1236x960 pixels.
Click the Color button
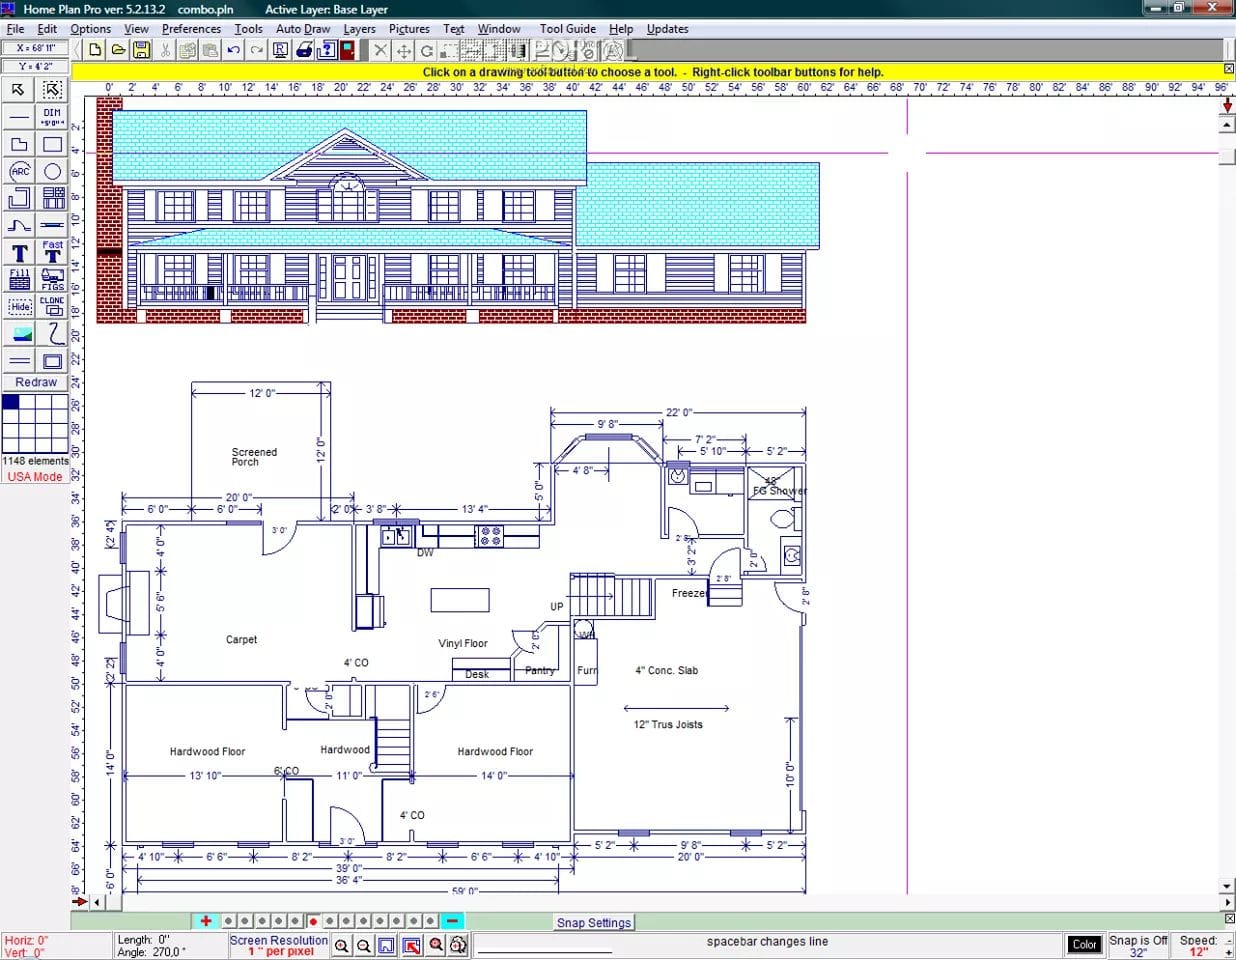(x=1085, y=944)
